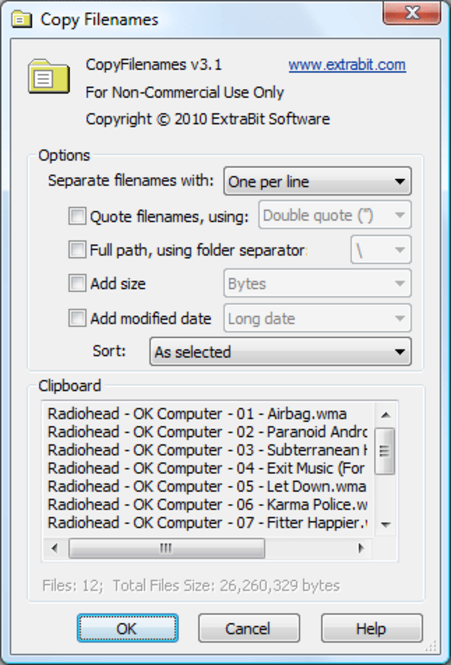Open the Bytes size unit dropdown
The height and width of the screenshot is (665, 451).
click(x=317, y=283)
